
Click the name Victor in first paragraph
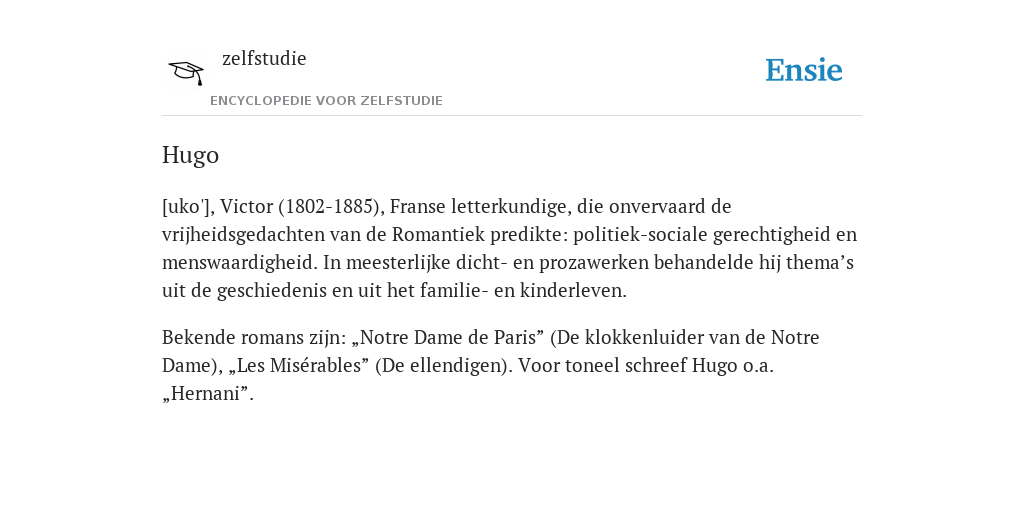[x=246, y=206]
